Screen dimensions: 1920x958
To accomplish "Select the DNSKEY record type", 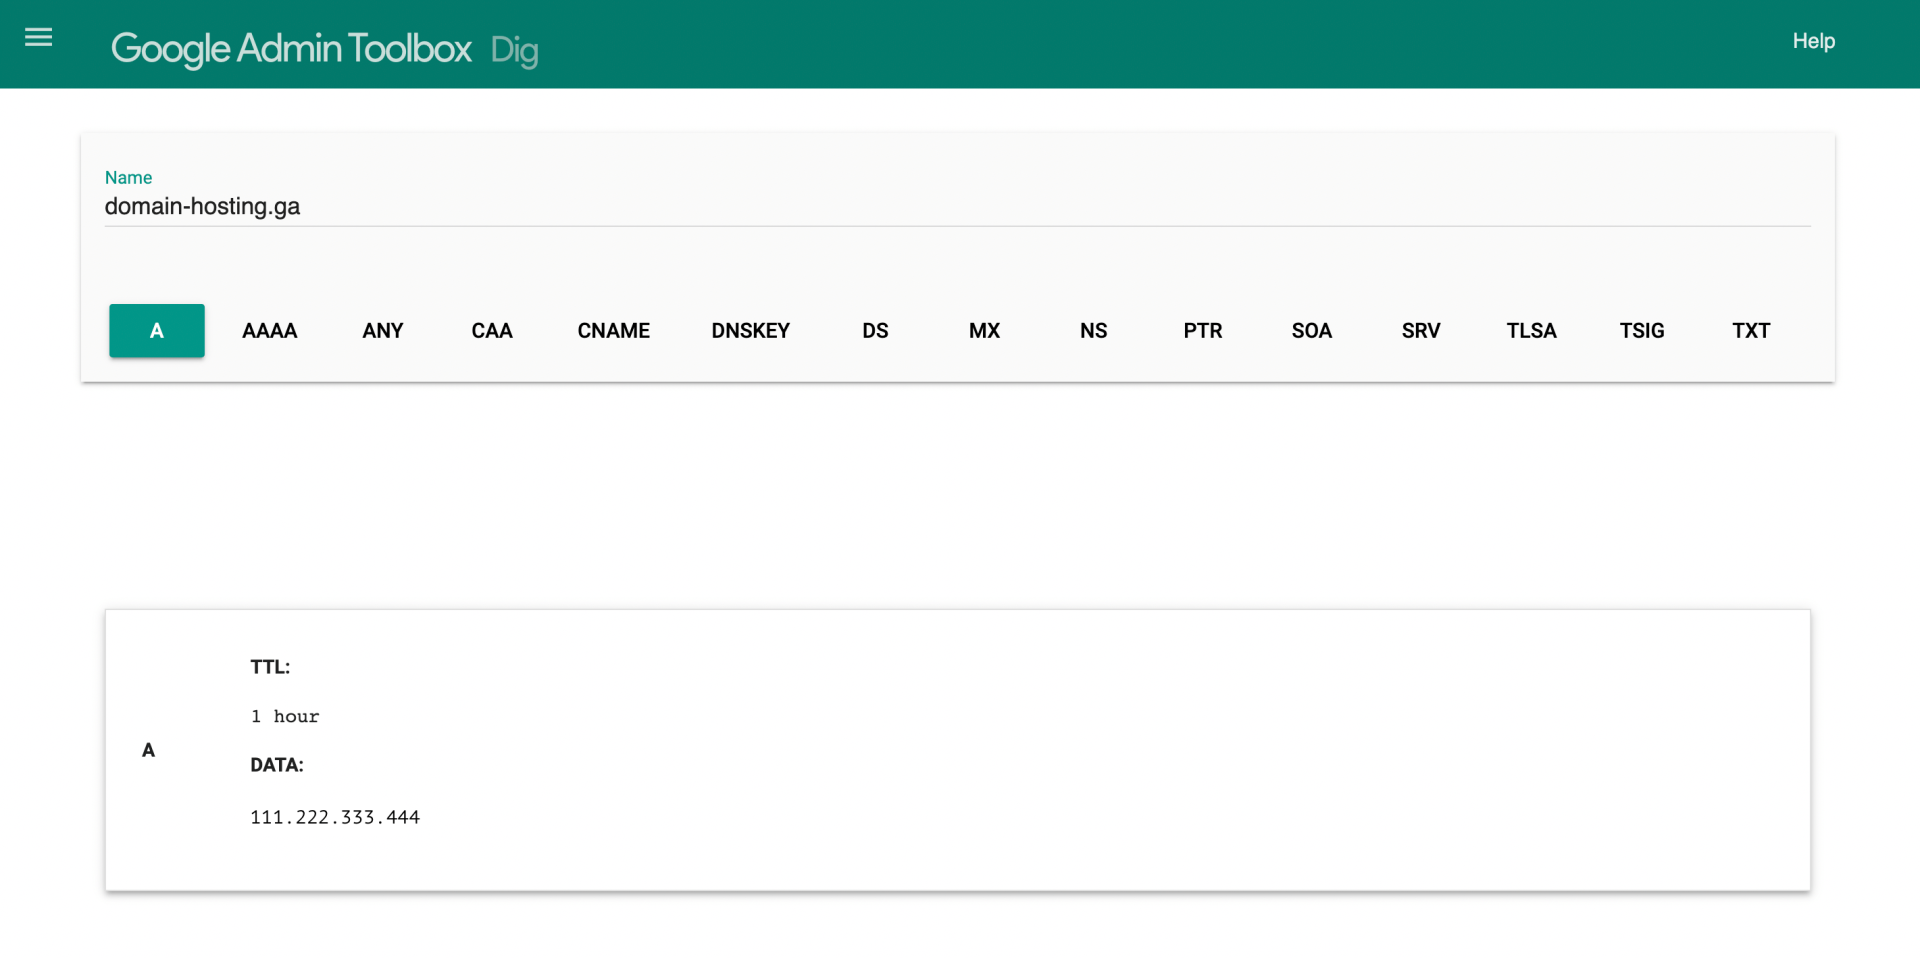I will tap(750, 331).
